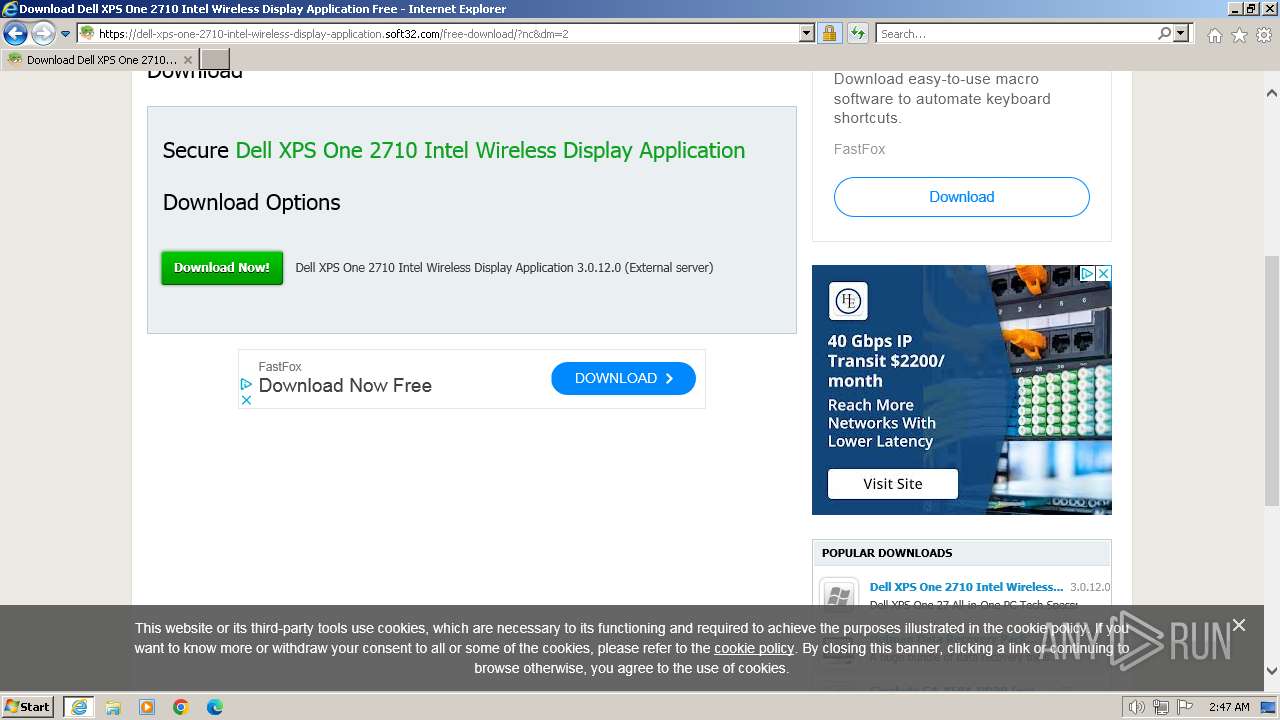Click the volume speaker tray icon
This screenshot has width=1280, height=720.
tap(1136, 707)
